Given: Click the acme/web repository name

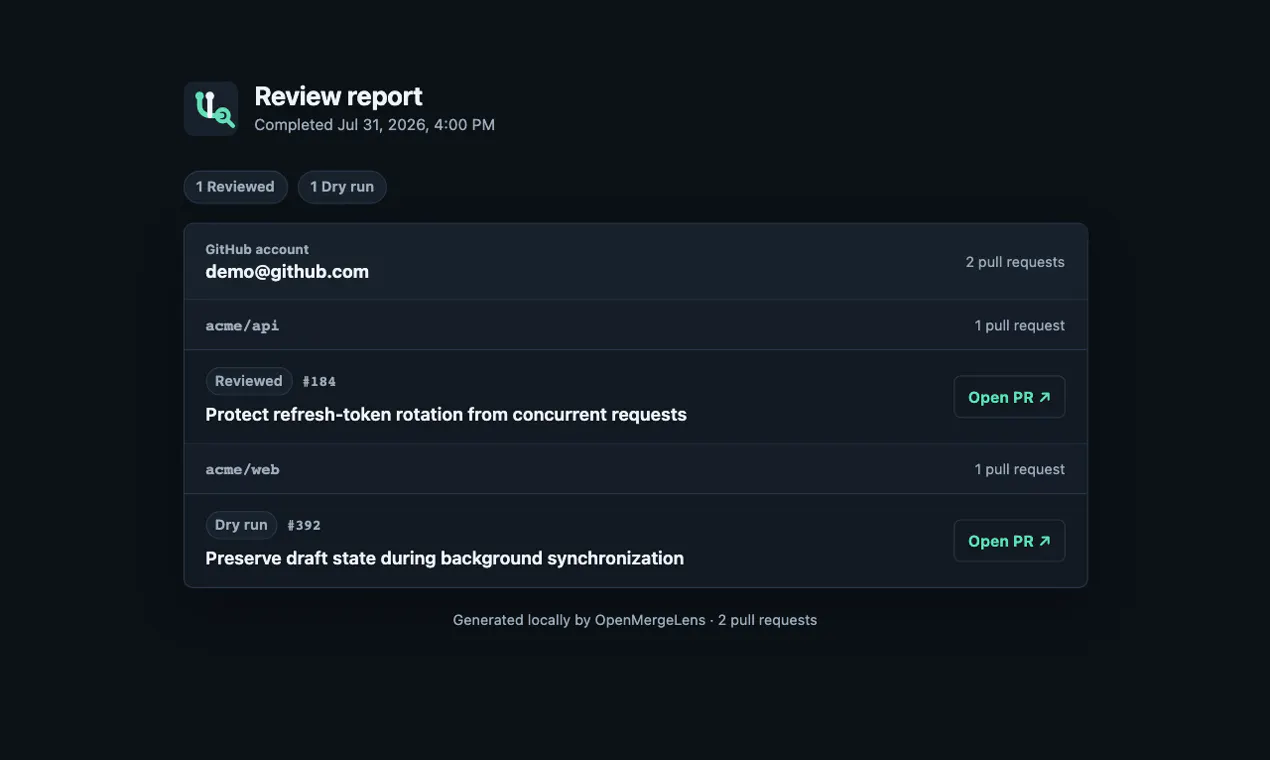Looking at the screenshot, I should [x=242, y=470].
